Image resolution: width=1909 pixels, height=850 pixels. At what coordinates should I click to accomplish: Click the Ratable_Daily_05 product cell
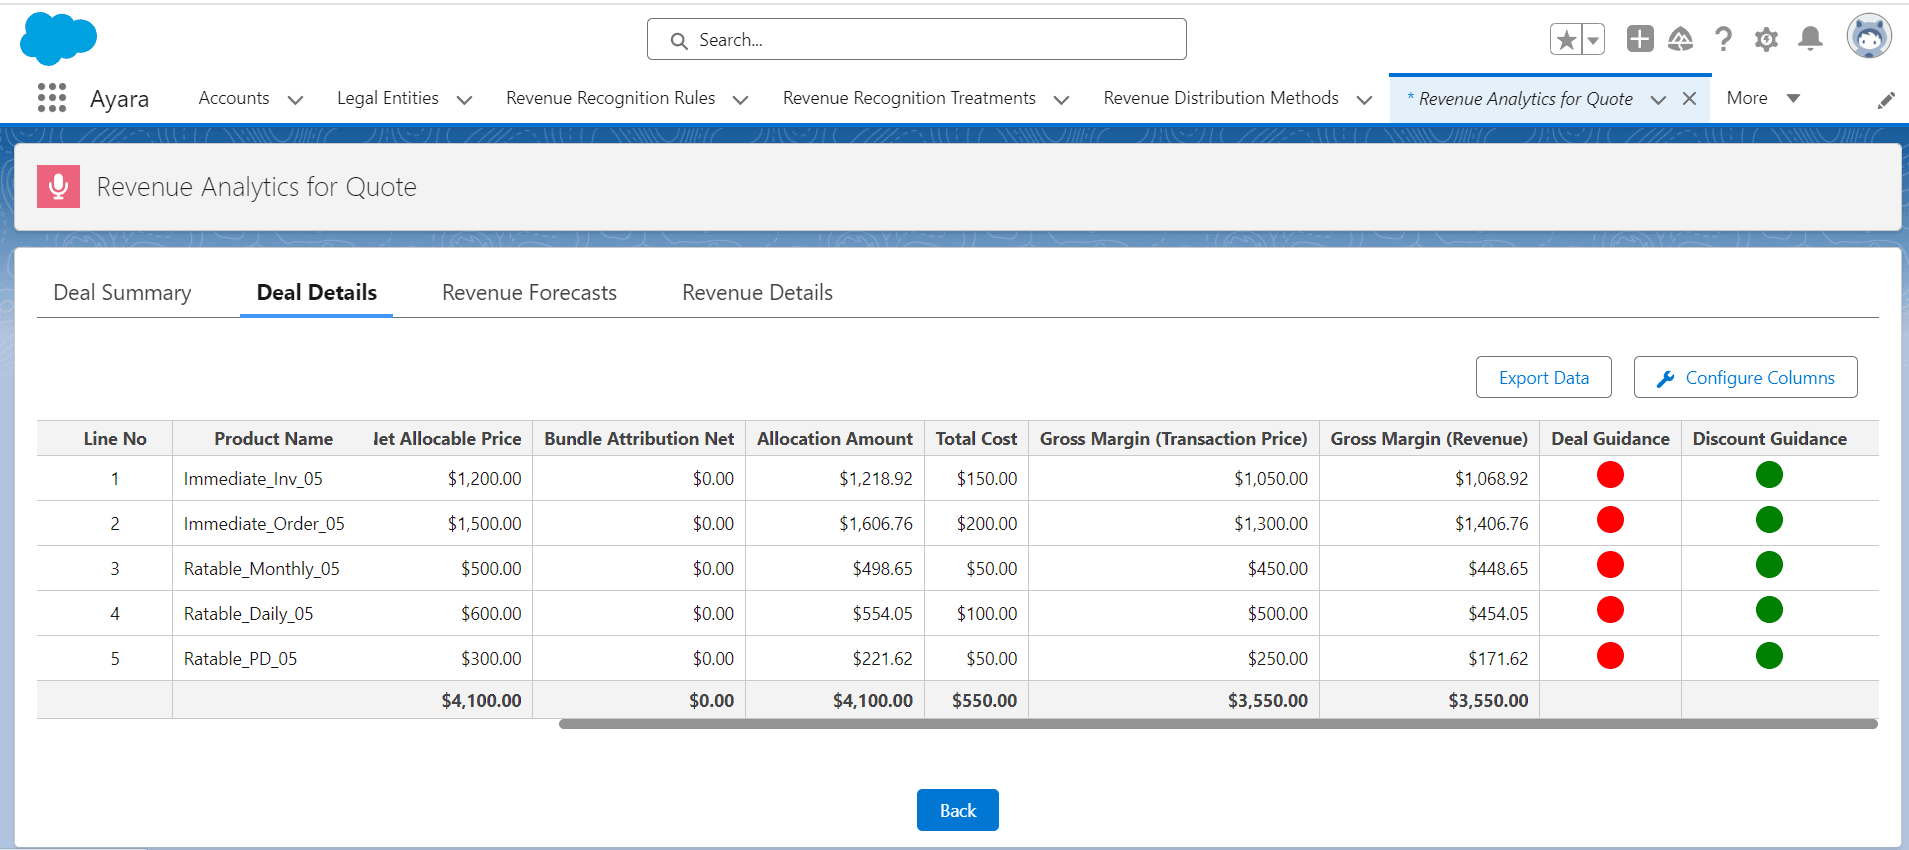248,614
